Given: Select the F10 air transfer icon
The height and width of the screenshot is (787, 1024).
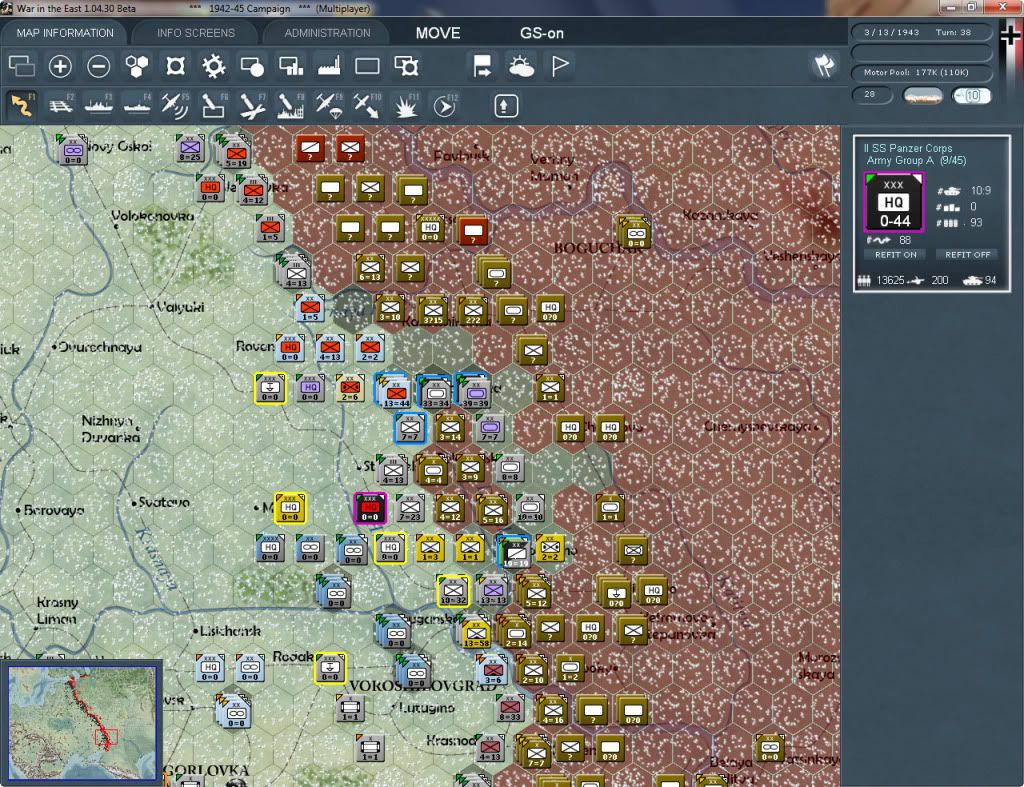Looking at the screenshot, I should 367,105.
